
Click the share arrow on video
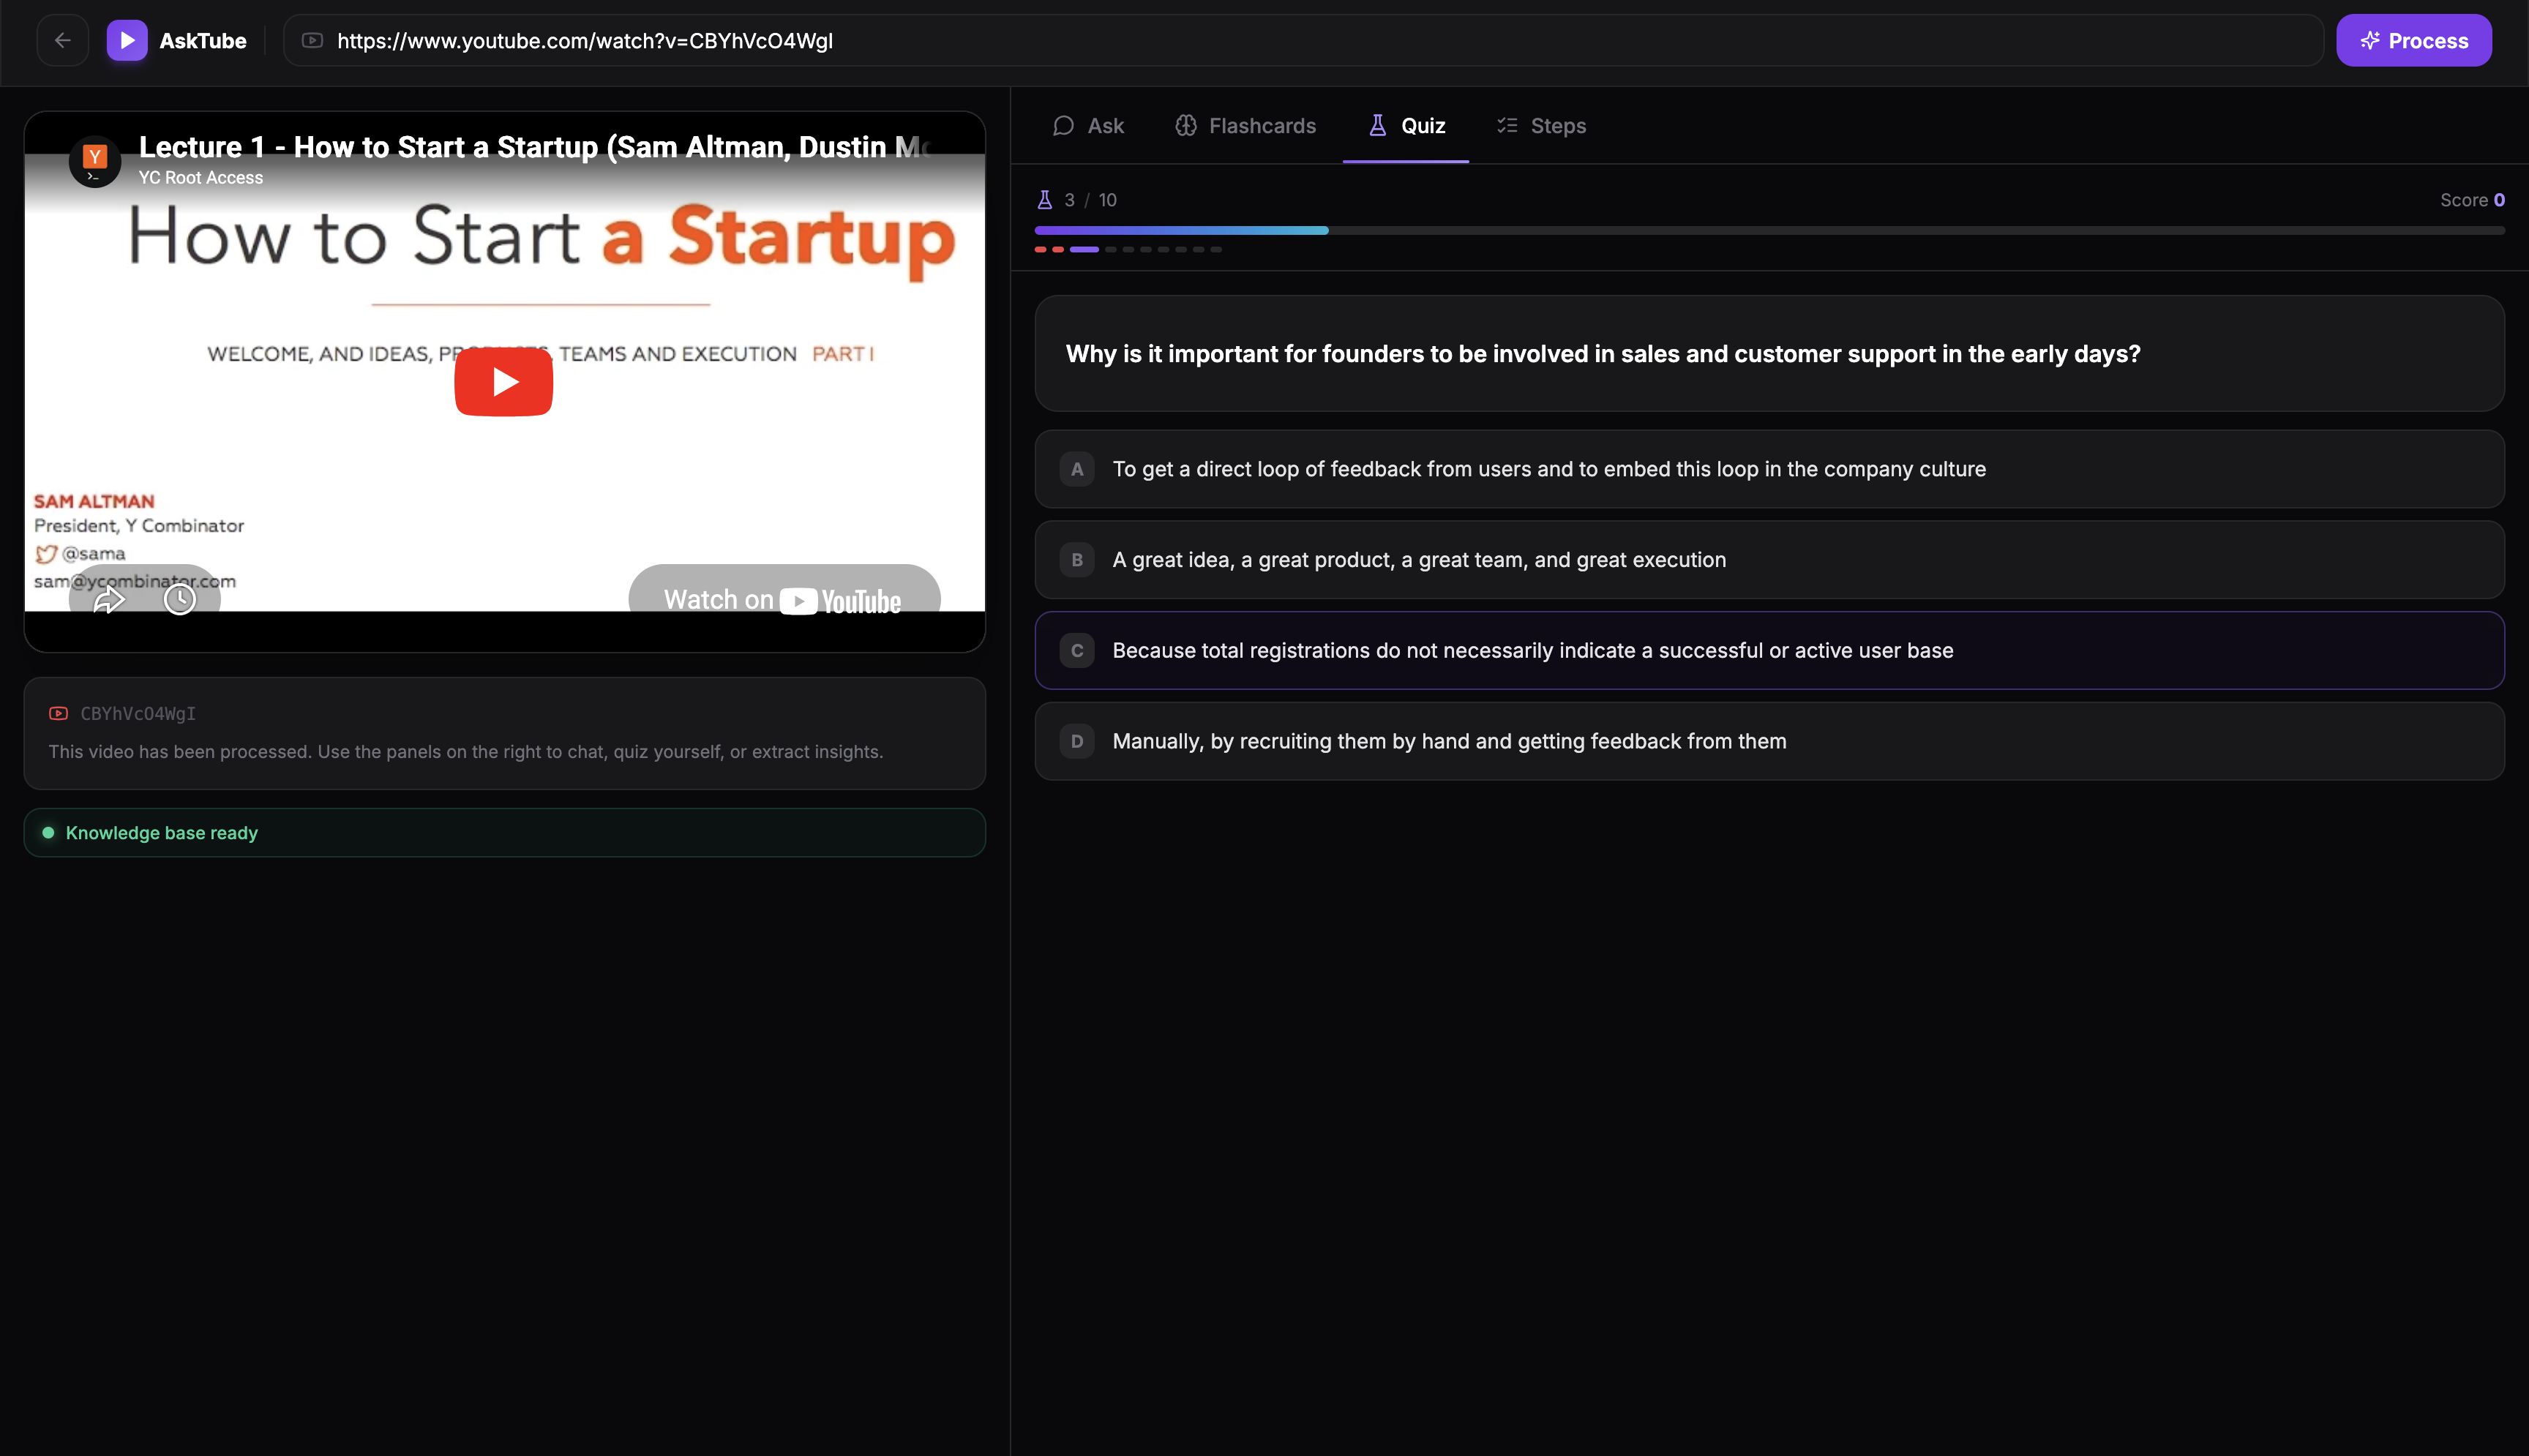point(108,599)
